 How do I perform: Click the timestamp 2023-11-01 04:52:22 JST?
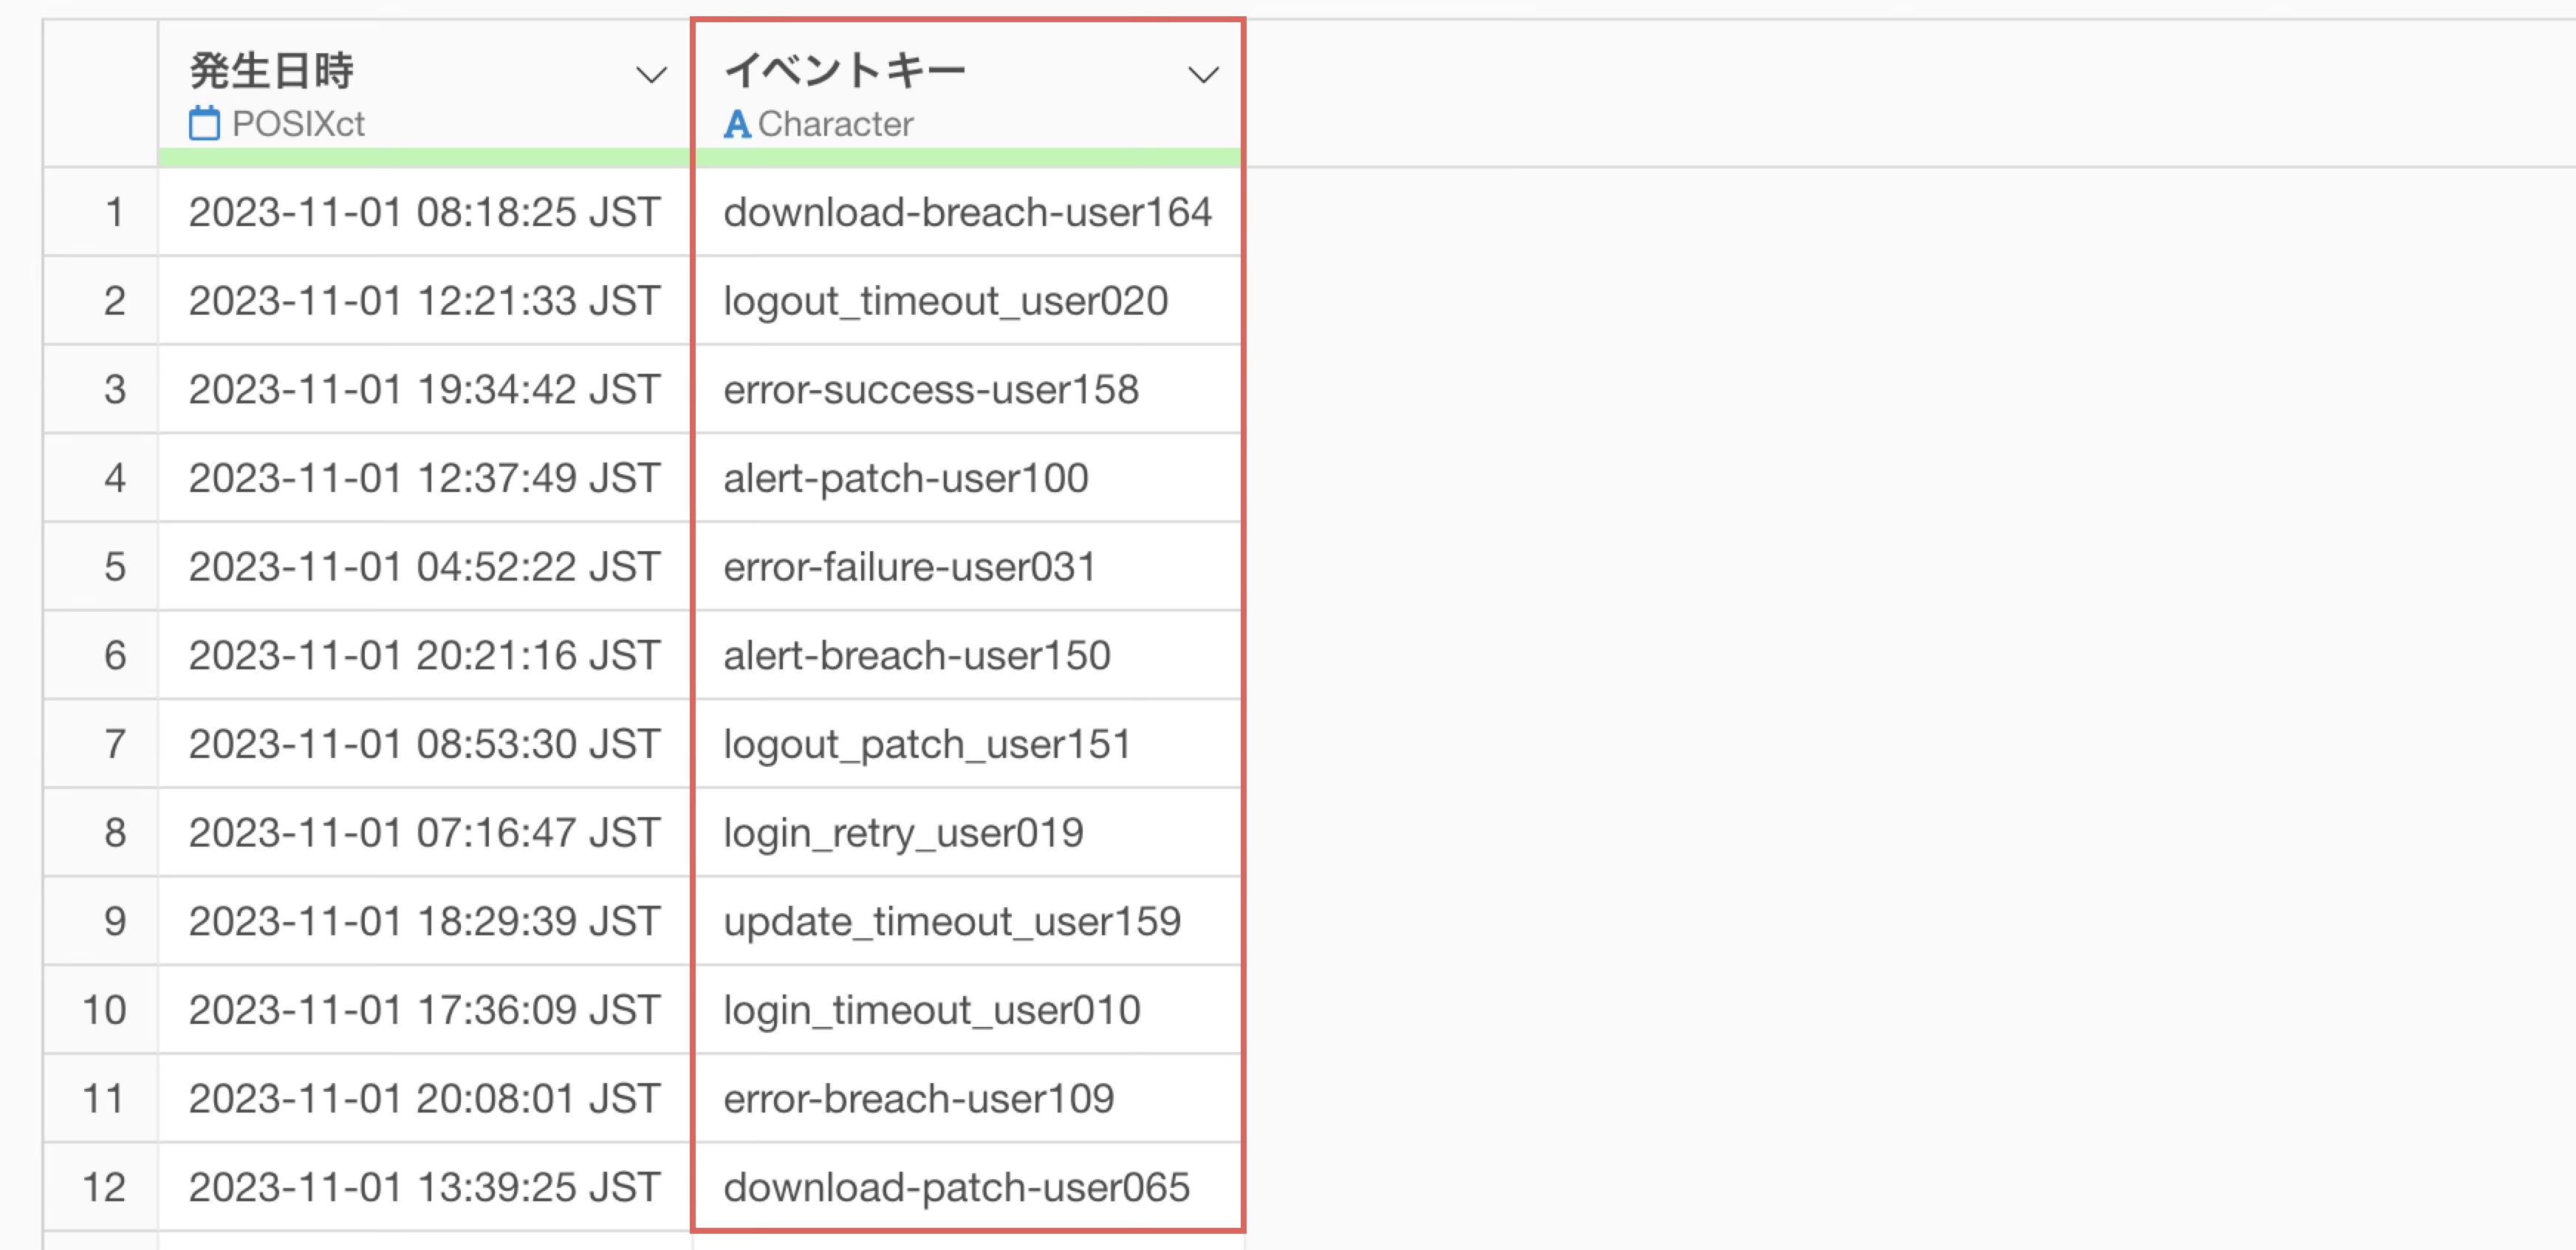click(x=424, y=567)
